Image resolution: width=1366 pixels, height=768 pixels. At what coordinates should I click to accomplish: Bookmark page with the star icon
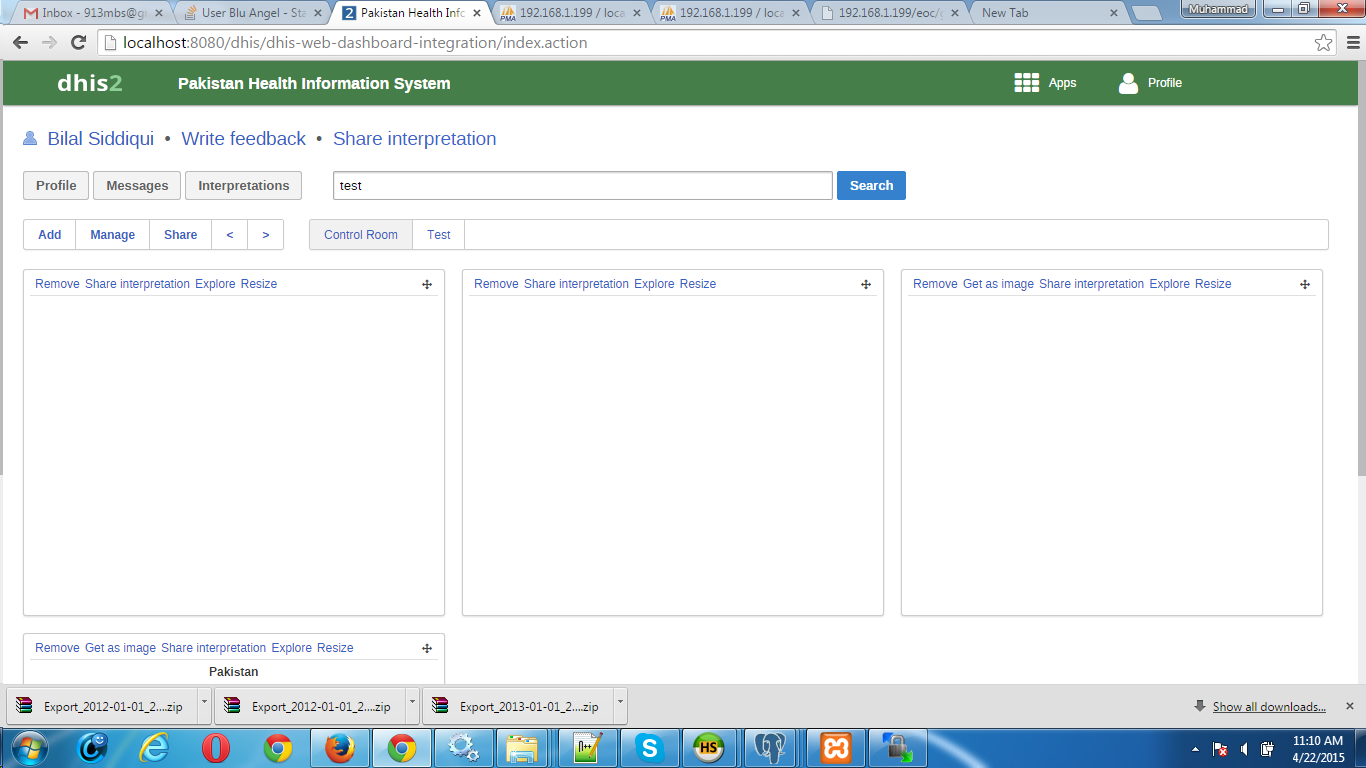(1323, 43)
